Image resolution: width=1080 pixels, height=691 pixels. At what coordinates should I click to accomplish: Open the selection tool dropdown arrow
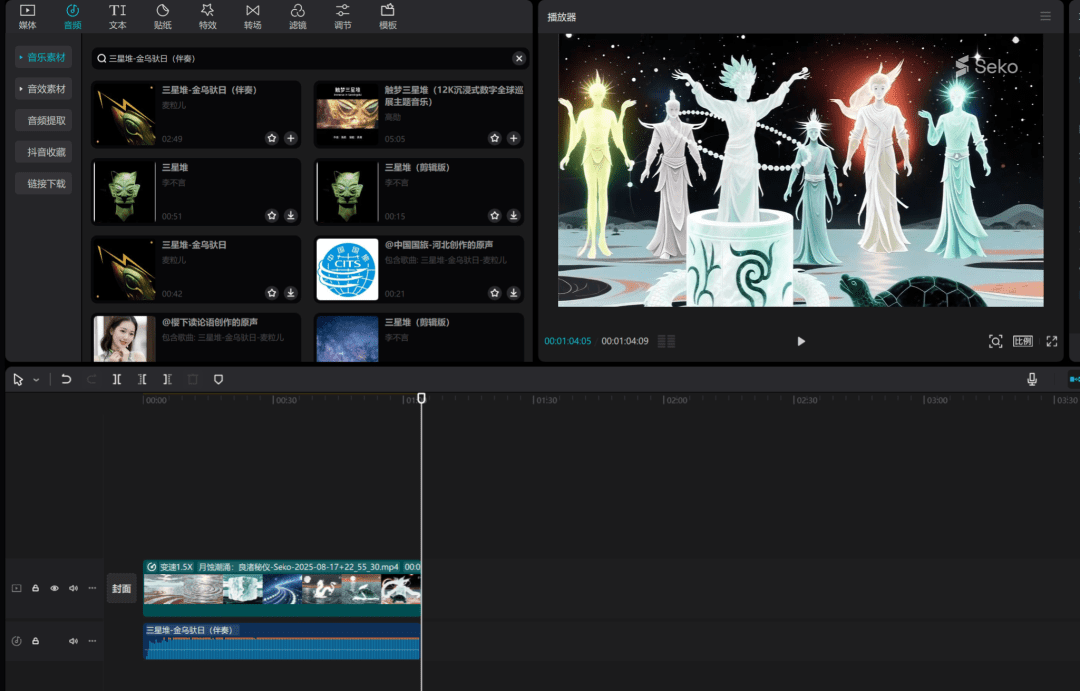(36, 380)
